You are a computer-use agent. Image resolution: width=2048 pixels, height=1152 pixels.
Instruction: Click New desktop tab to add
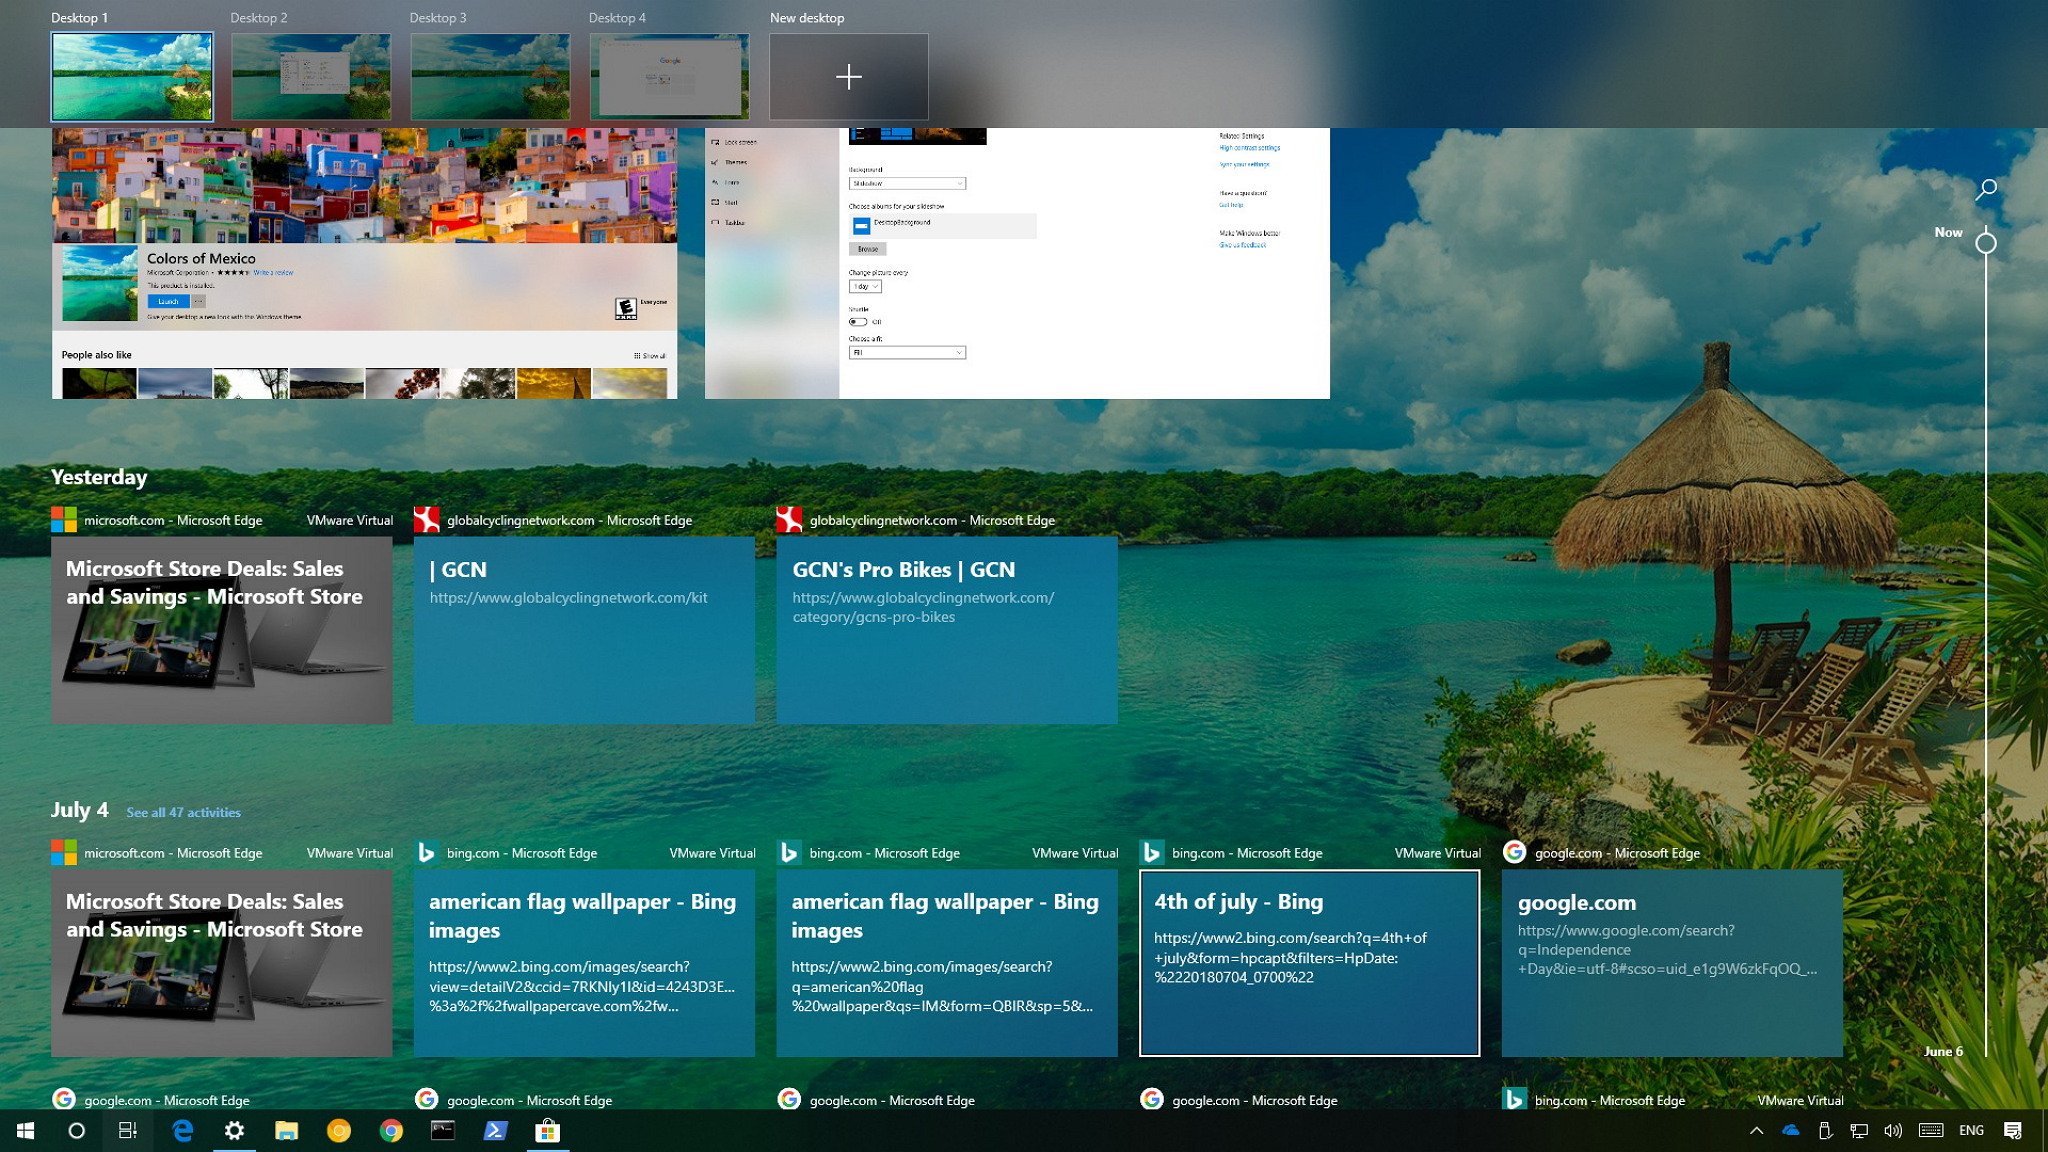pos(848,77)
